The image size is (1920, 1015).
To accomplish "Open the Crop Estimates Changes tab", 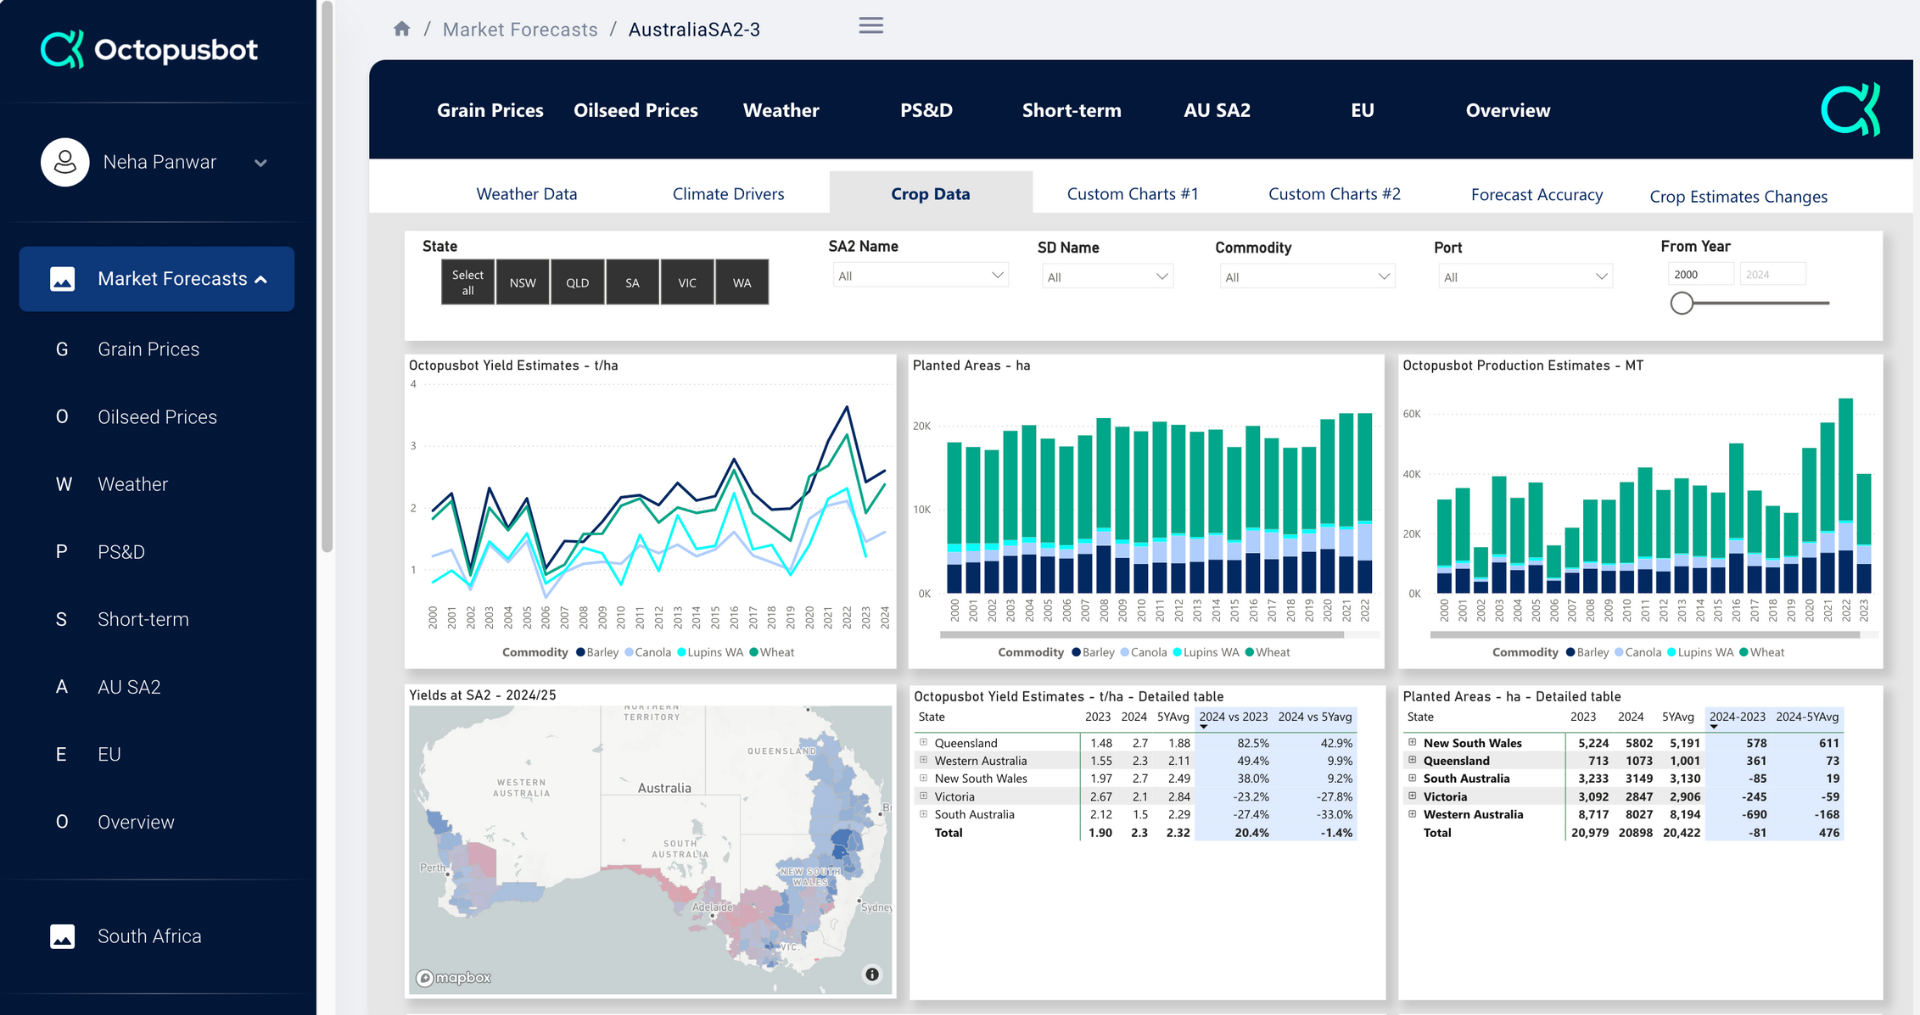I will pos(1738,197).
